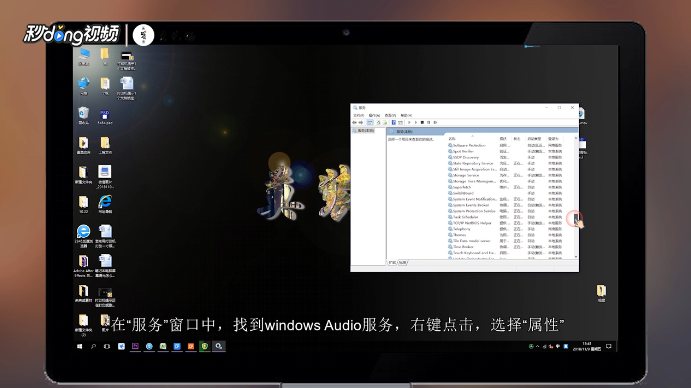Click the Export List icon in Services toolbar

click(385, 122)
